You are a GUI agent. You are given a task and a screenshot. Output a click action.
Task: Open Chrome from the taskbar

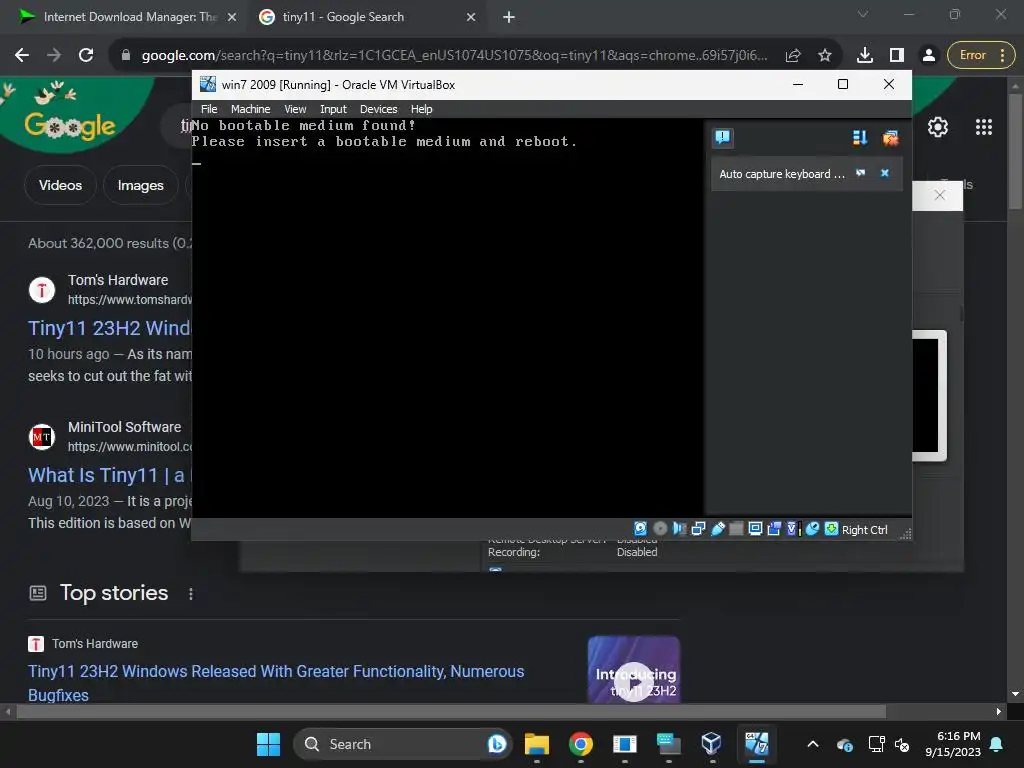tap(581, 744)
